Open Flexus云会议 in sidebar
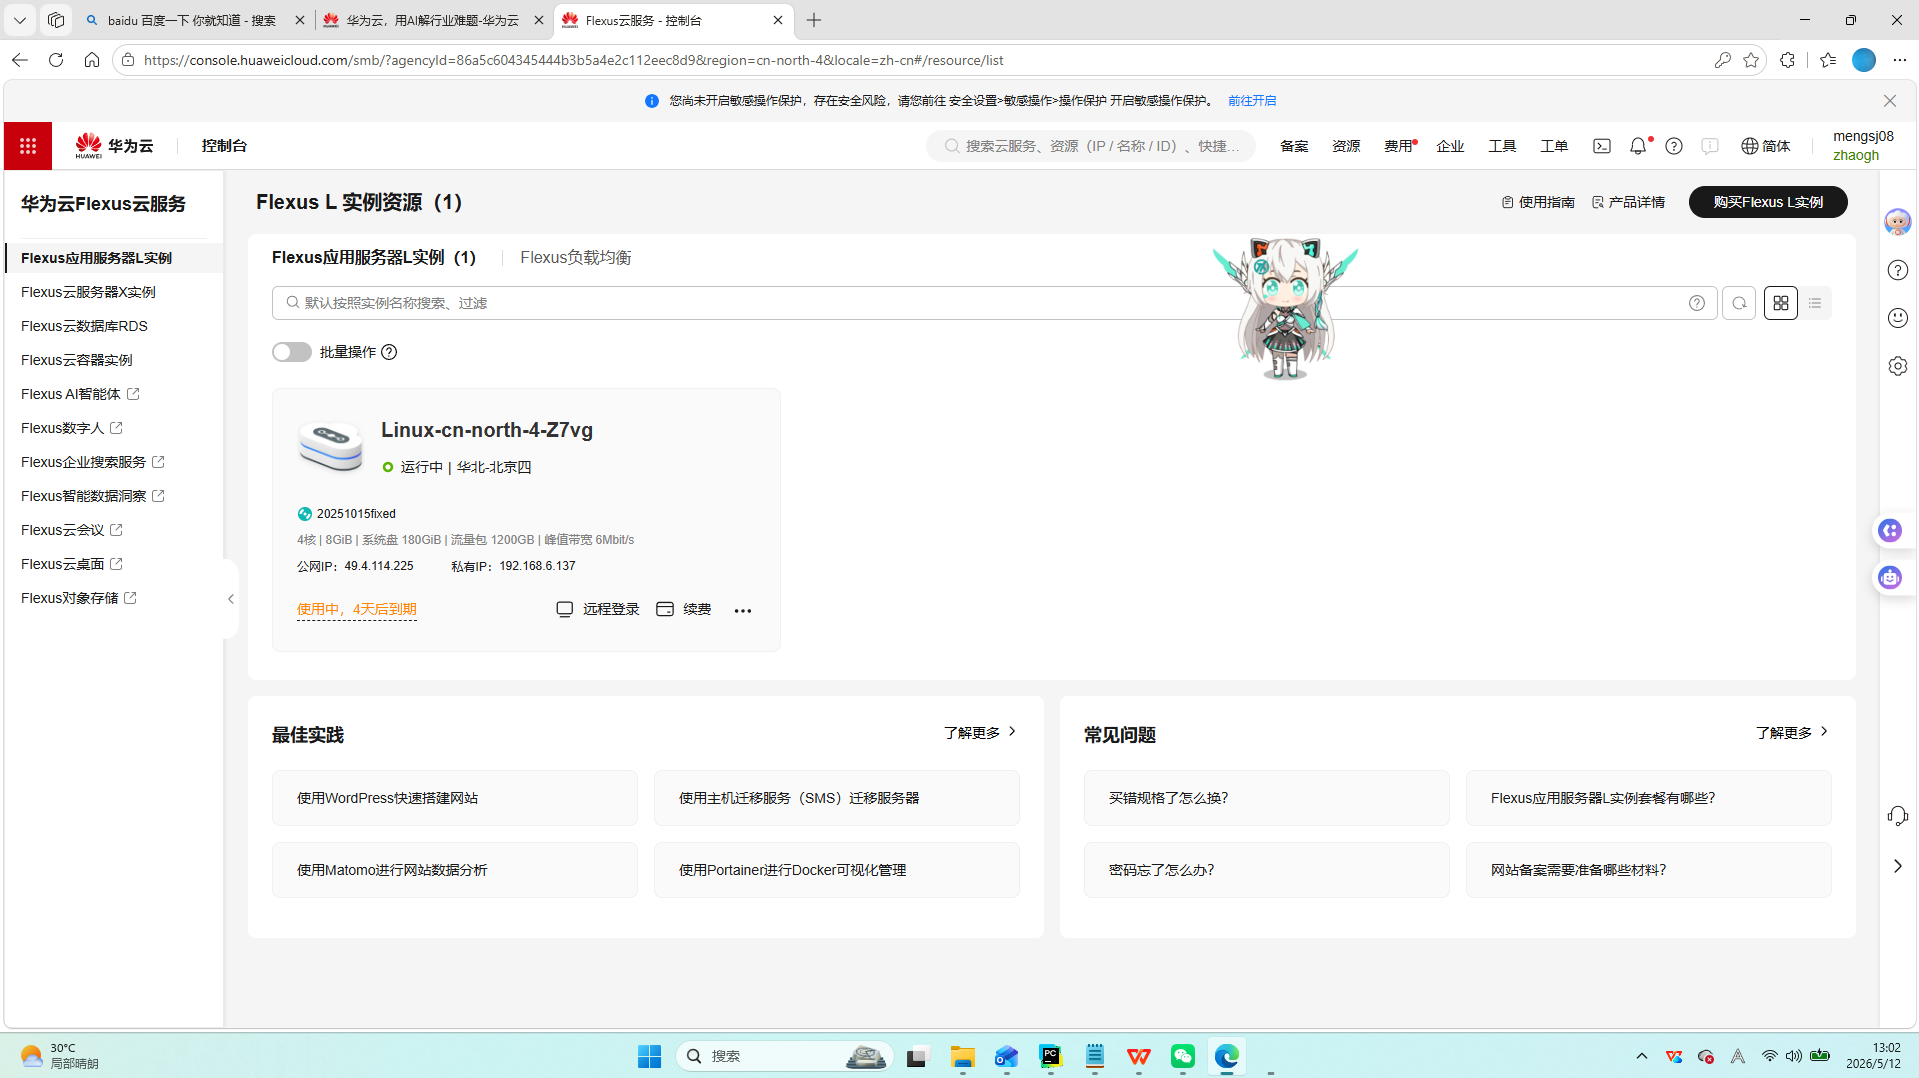1919x1078 pixels. [x=71, y=530]
